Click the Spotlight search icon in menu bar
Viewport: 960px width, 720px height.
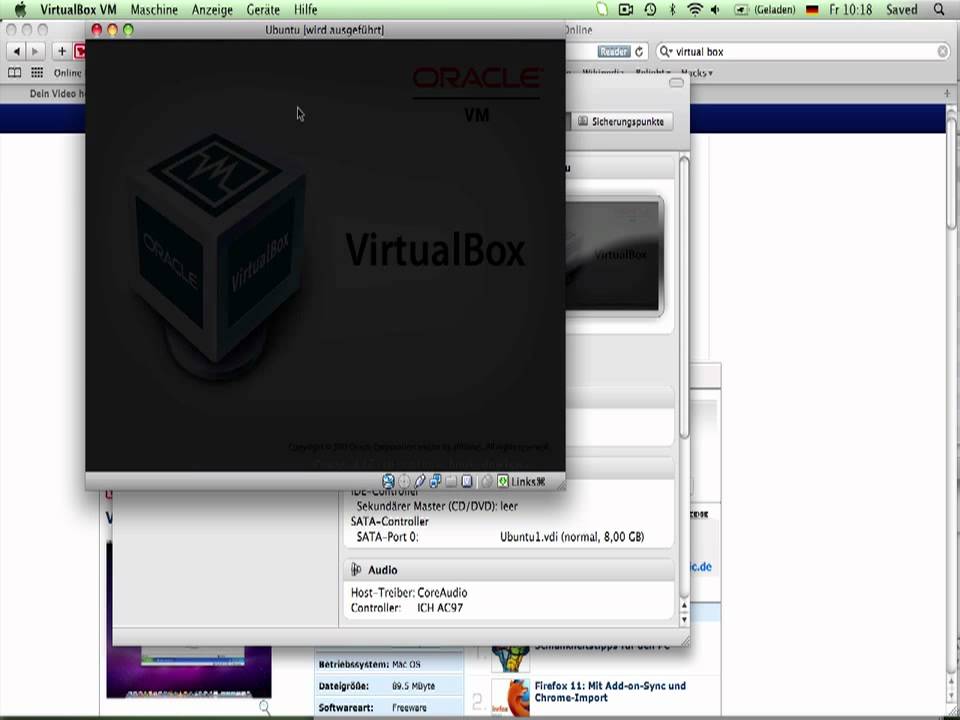coord(939,10)
